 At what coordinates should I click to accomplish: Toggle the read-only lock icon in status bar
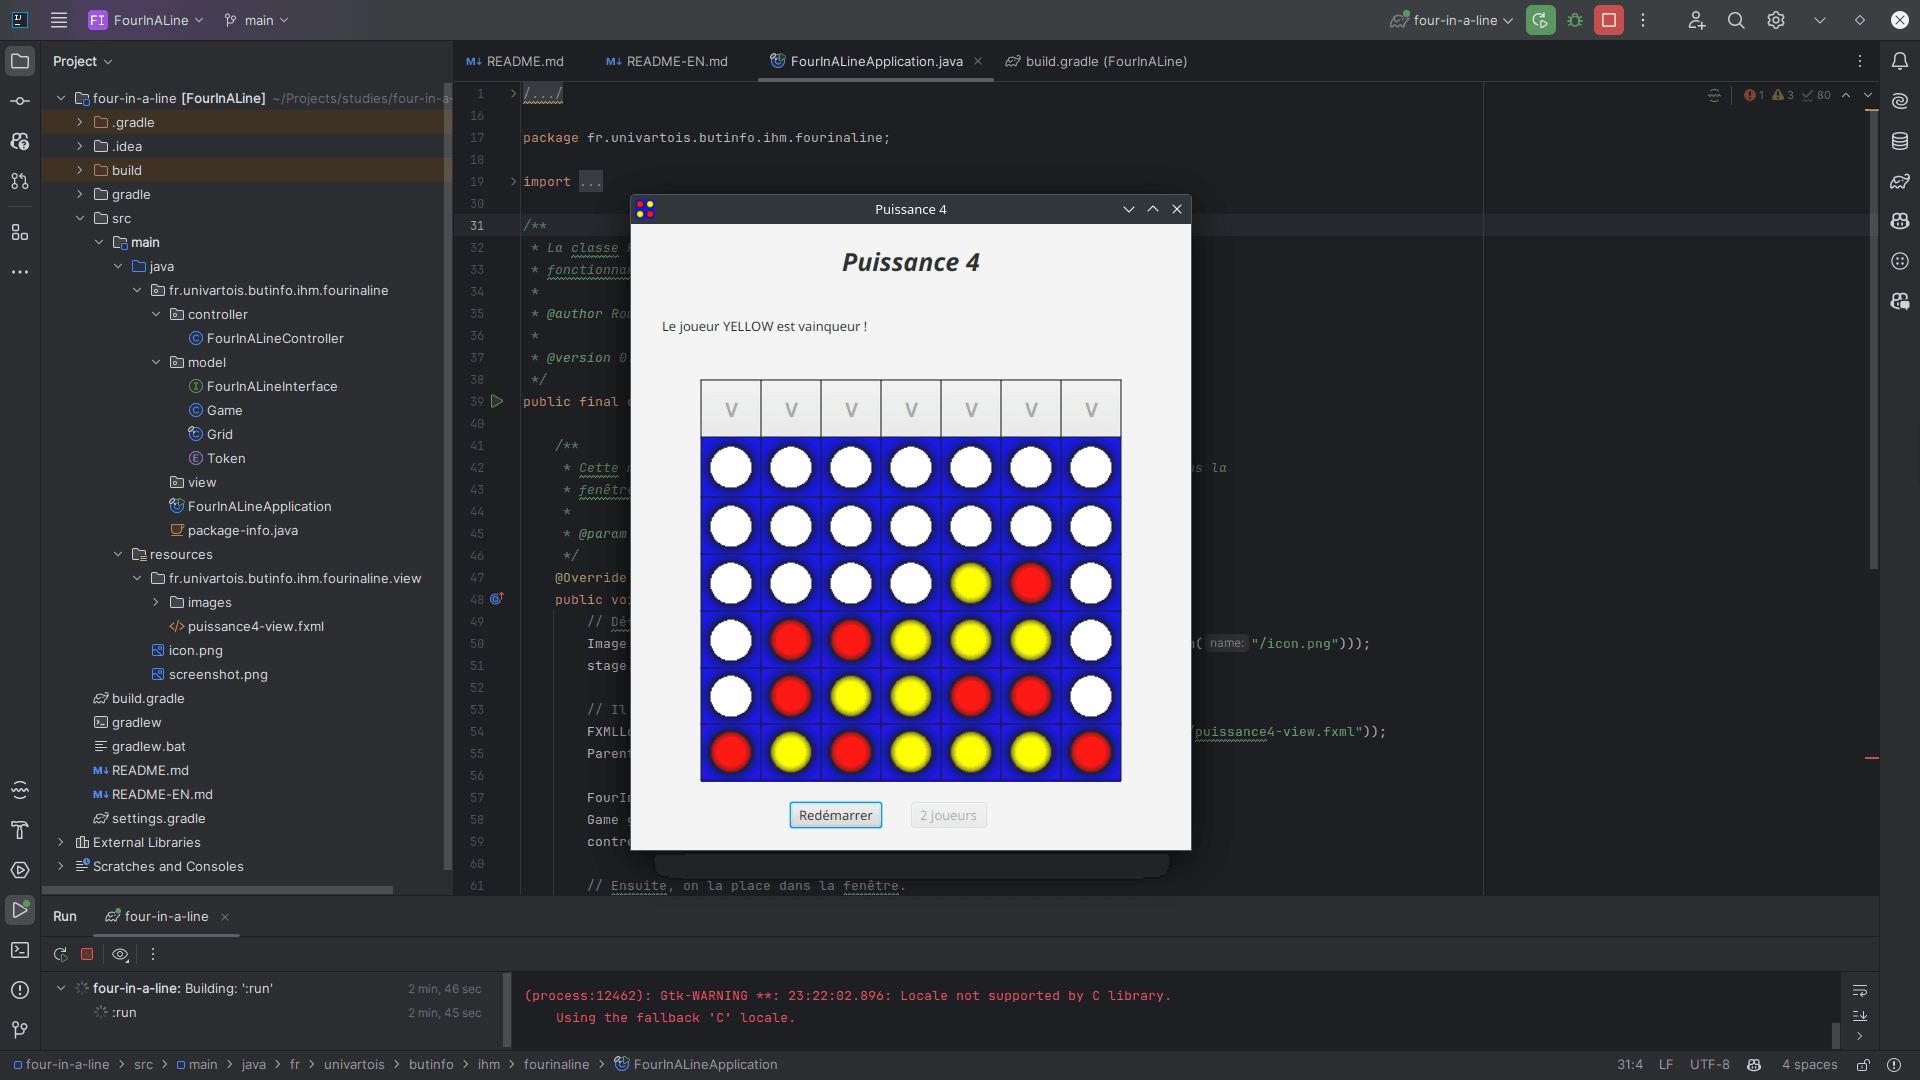pyautogui.click(x=1863, y=1065)
